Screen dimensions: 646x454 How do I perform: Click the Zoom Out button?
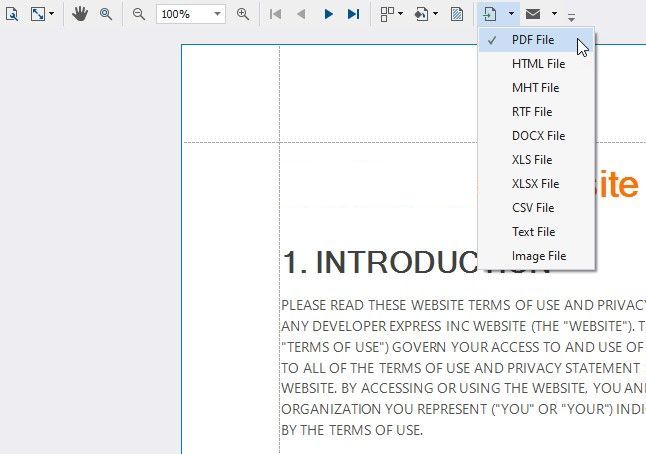click(x=139, y=14)
